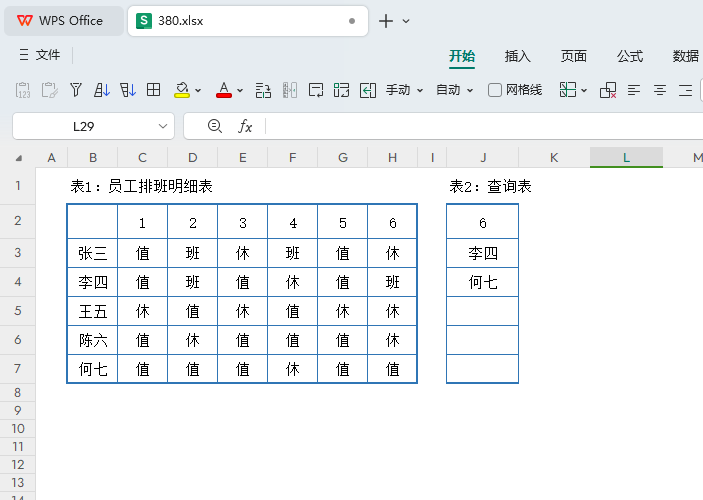Click the cell borders grid icon
This screenshot has width=703, height=500.
pyautogui.click(x=154, y=90)
